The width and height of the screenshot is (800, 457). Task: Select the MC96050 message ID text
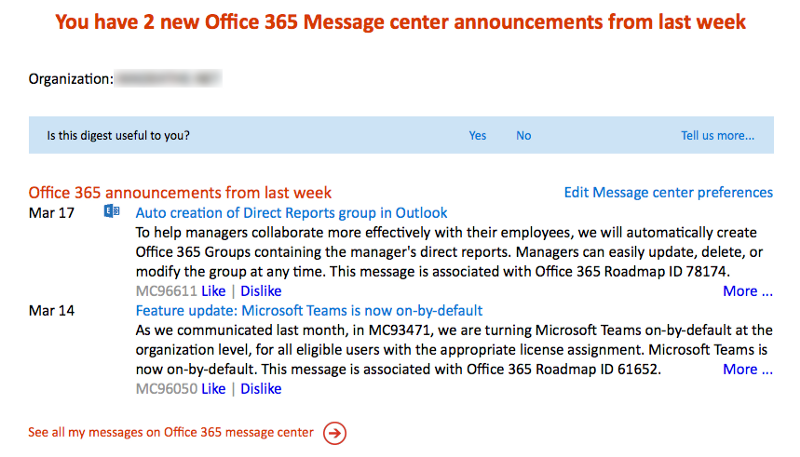point(166,389)
